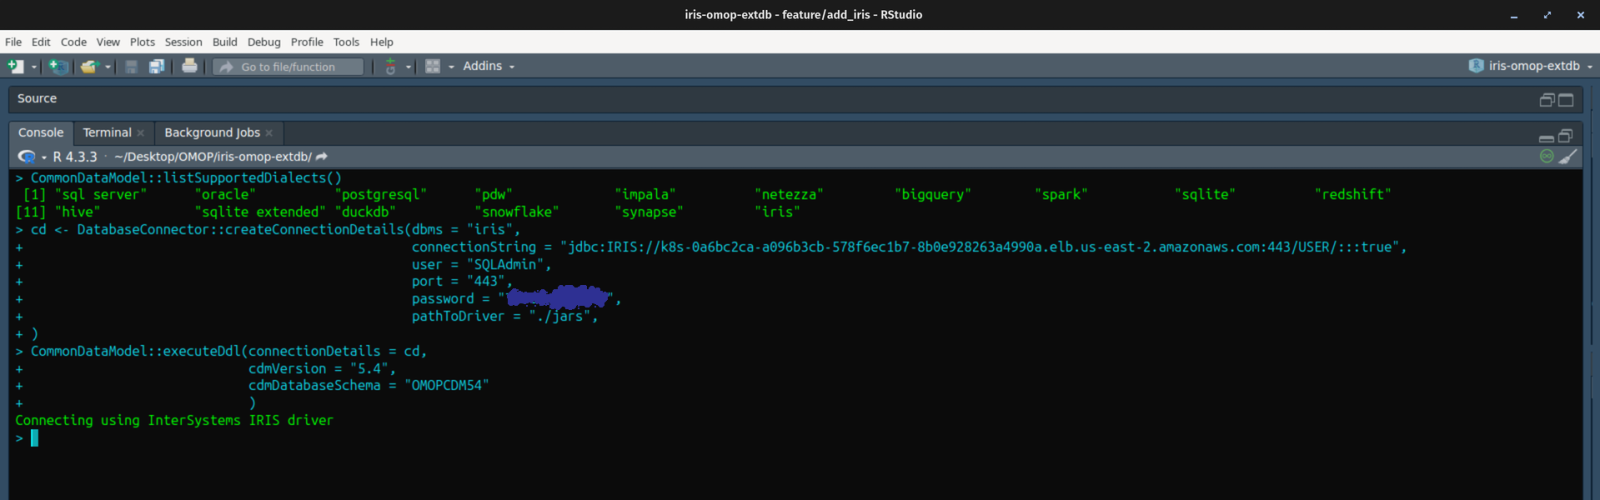Click the ~/Desktop/OMOP/iris-omop-extdb/ path
Image resolution: width=1600 pixels, height=500 pixels.
click(213, 157)
